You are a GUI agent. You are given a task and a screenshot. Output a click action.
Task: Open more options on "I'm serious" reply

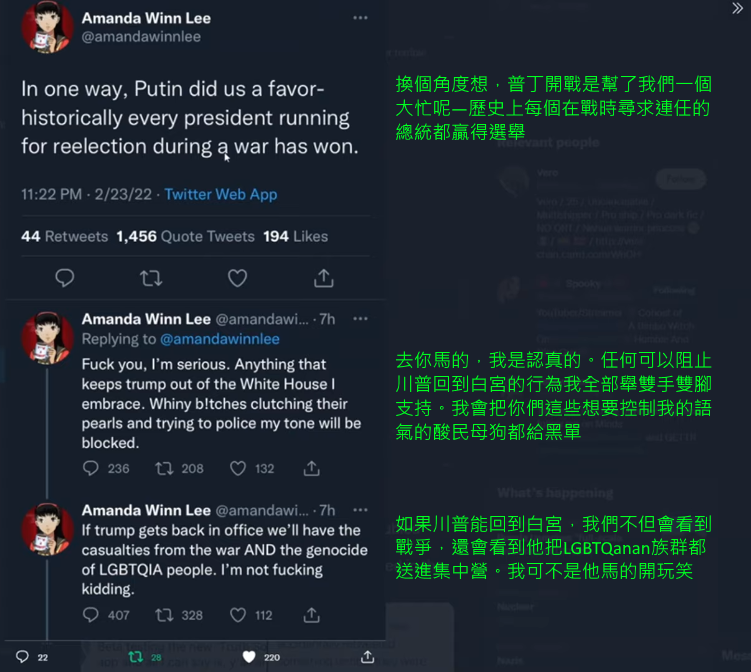click(360, 319)
